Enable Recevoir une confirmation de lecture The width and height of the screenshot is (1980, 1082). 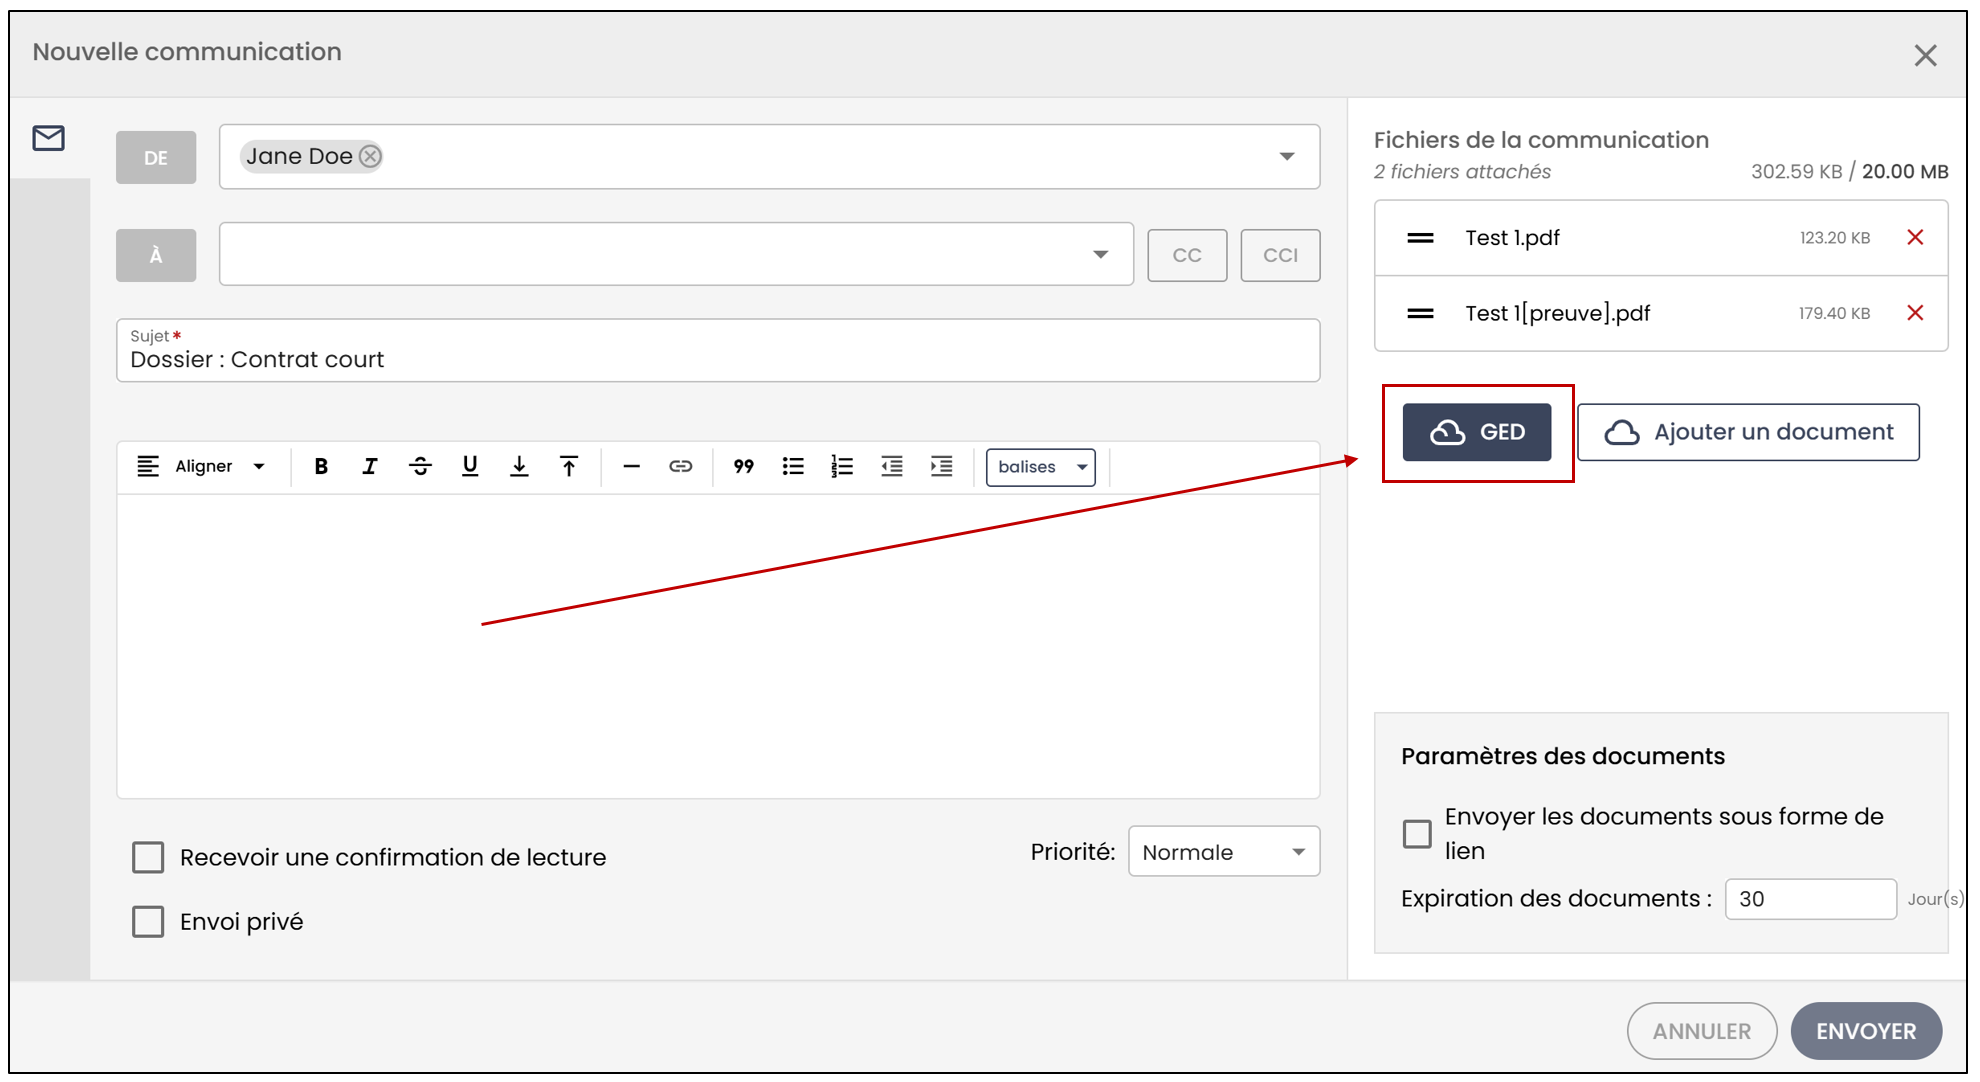click(148, 857)
